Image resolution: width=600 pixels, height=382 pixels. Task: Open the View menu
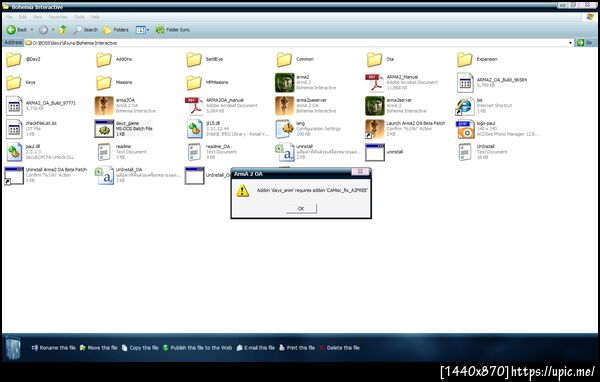38,17
